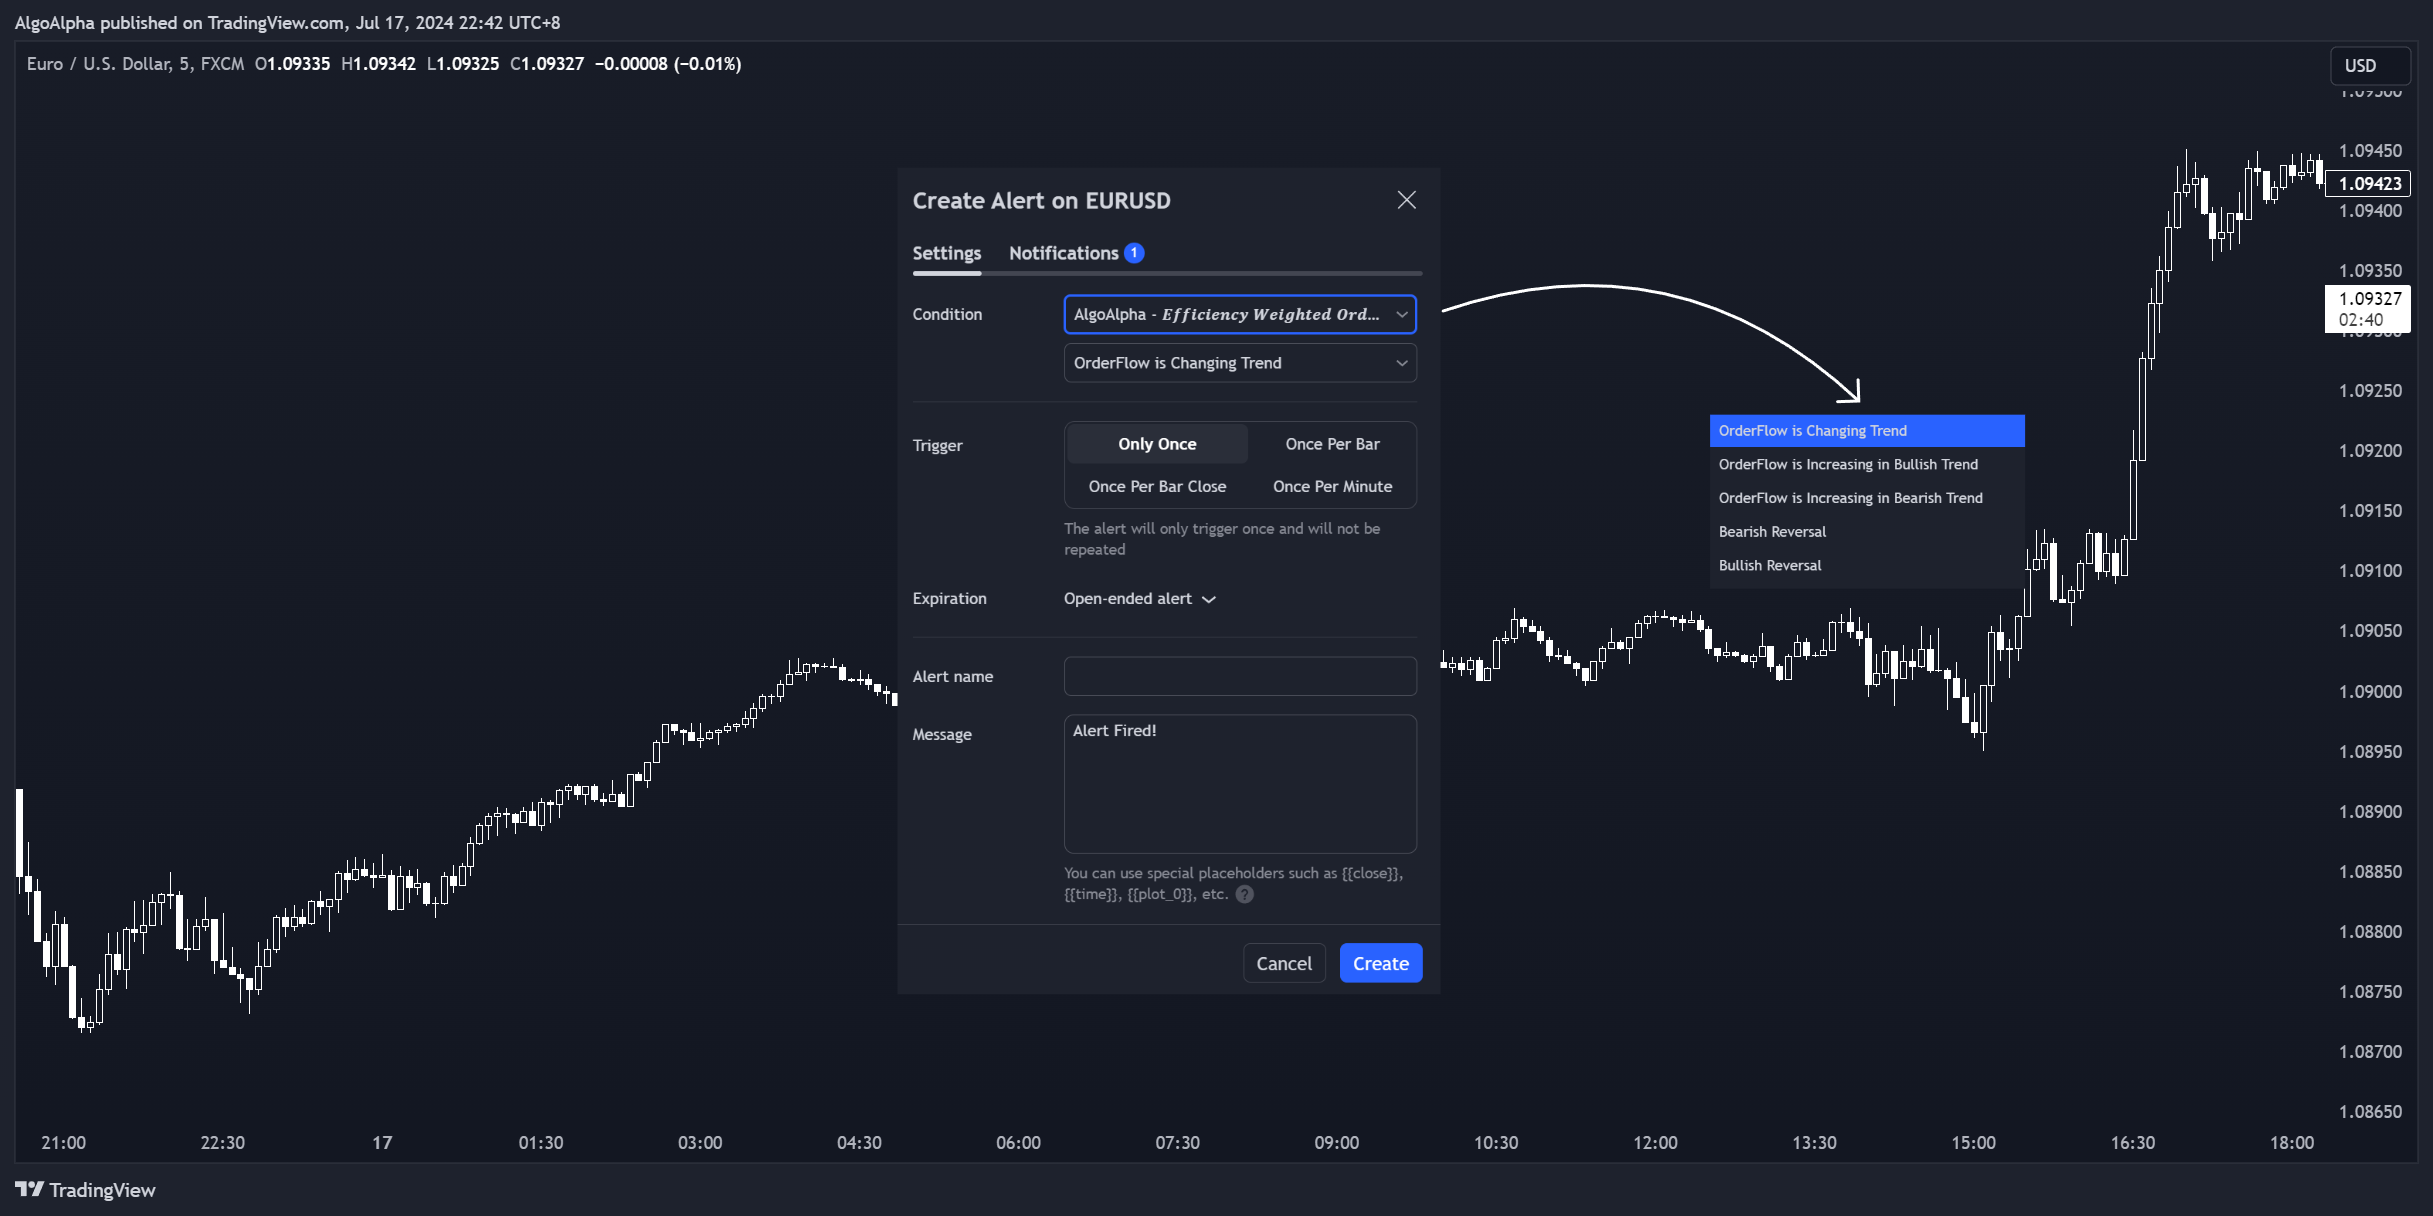Image resolution: width=2433 pixels, height=1216 pixels.
Task: Click the Alert Fired! message box
Action: pyautogui.click(x=1240, y=784)
